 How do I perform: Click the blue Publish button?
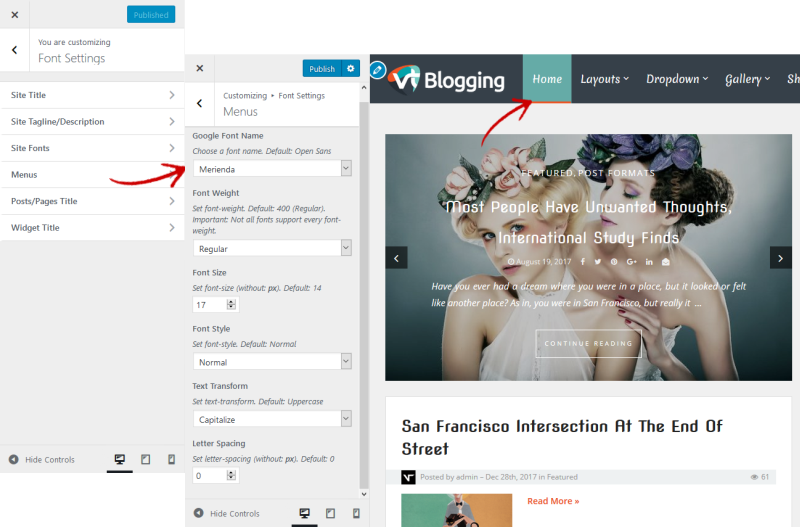[322, 69]
